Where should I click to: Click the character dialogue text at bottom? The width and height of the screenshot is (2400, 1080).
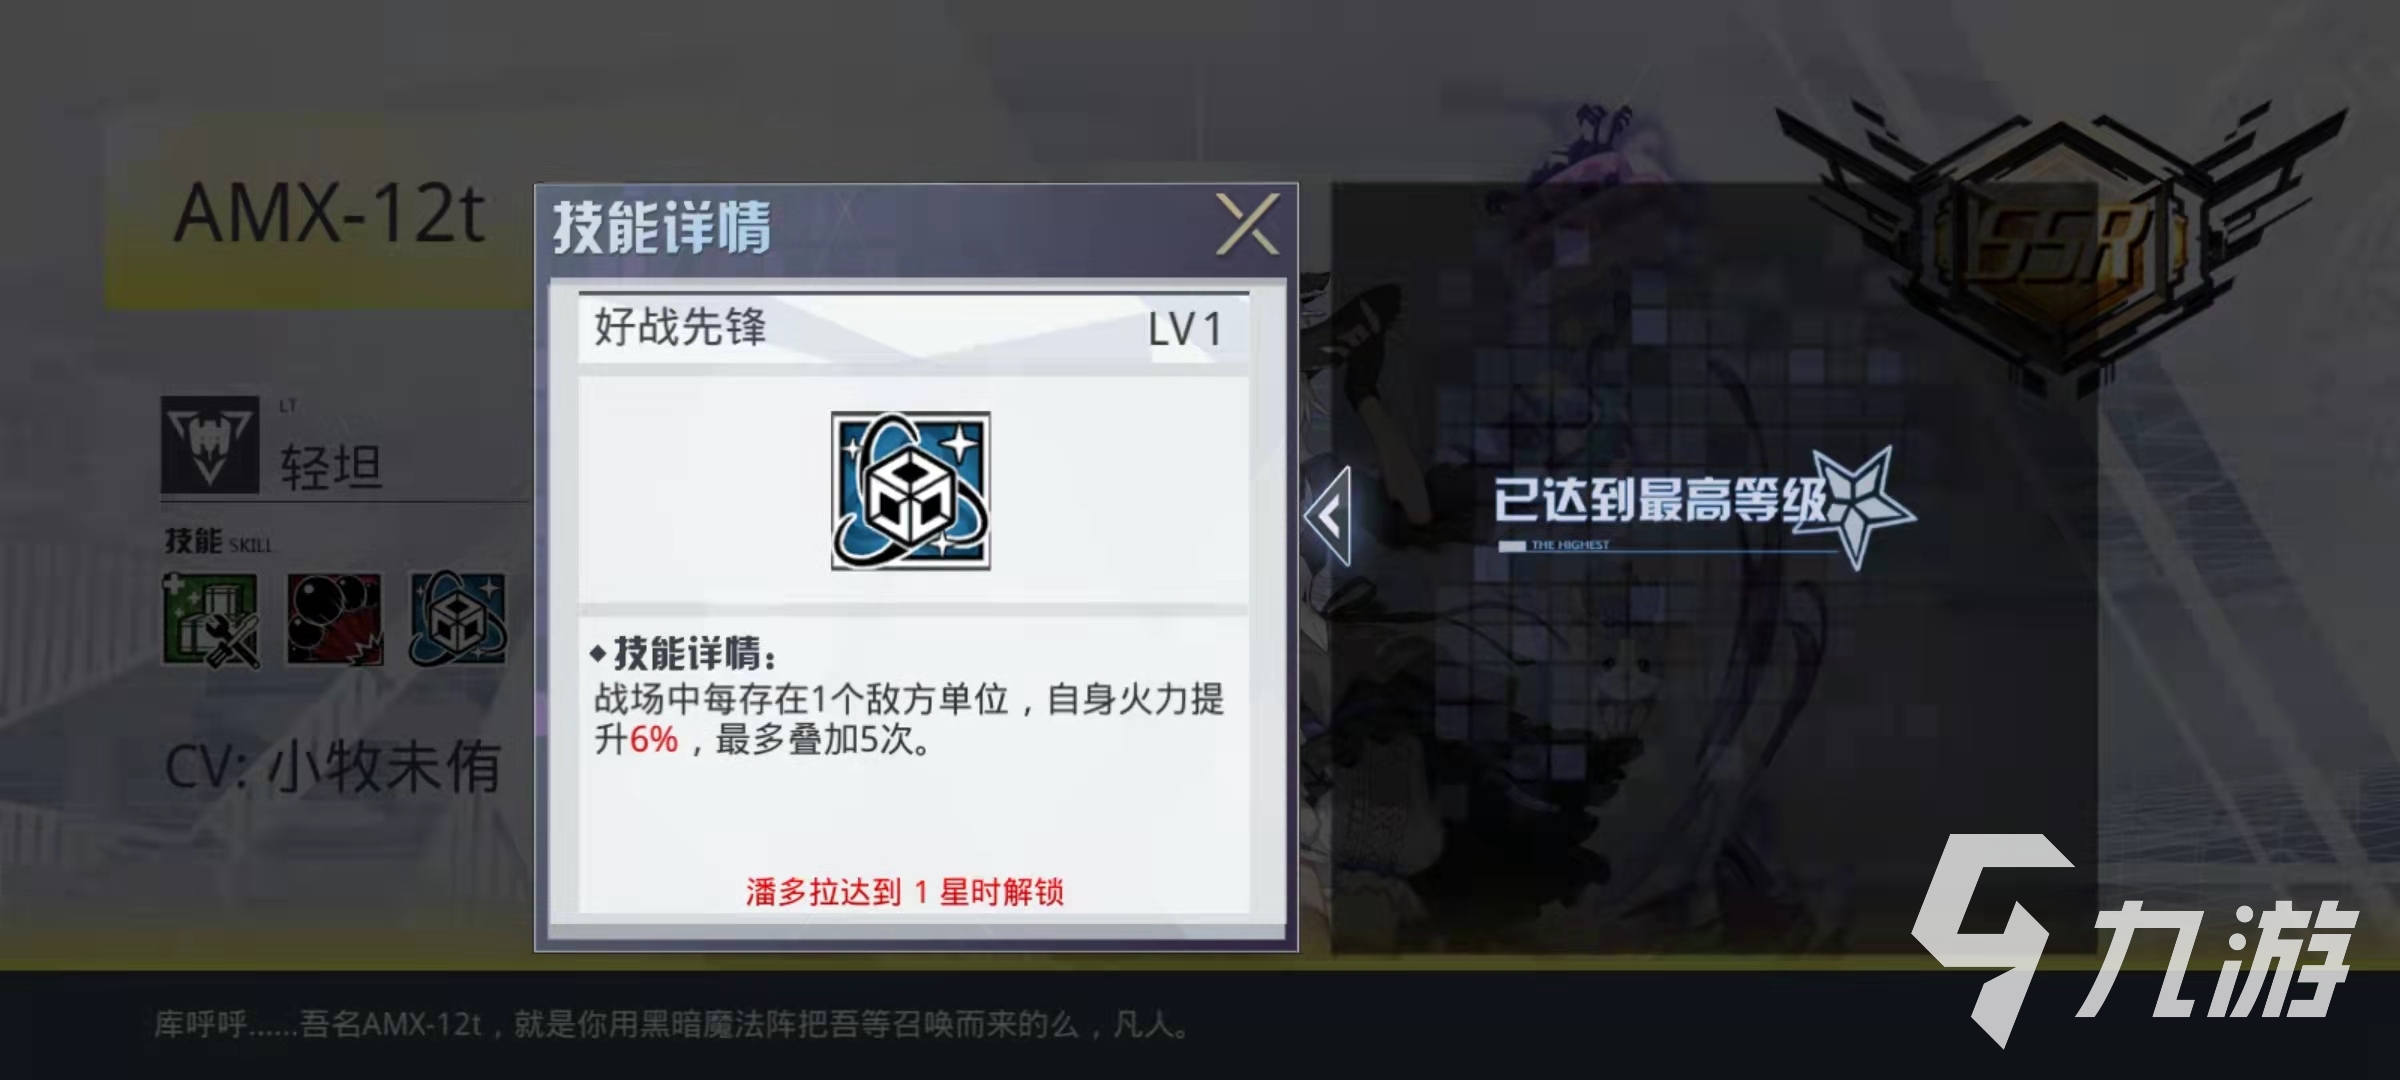tap(671, 1024)
